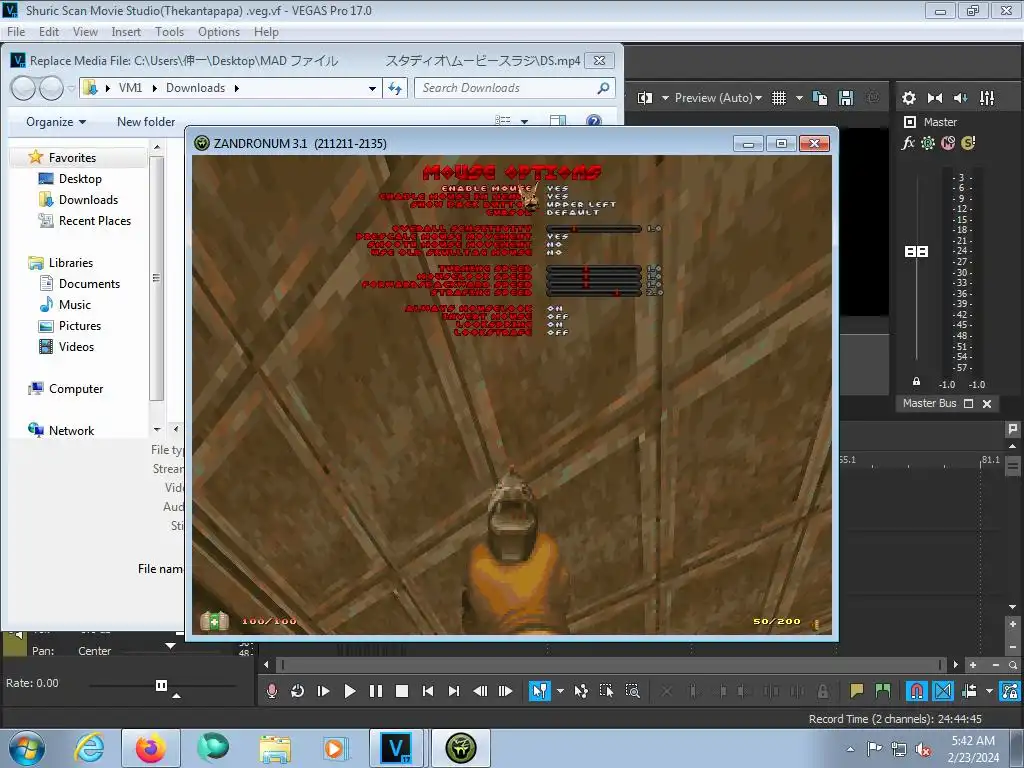Toggle the Master fader lock icon
The image size is (1024, 768).
pyautogui.click(x=916, y=381)
